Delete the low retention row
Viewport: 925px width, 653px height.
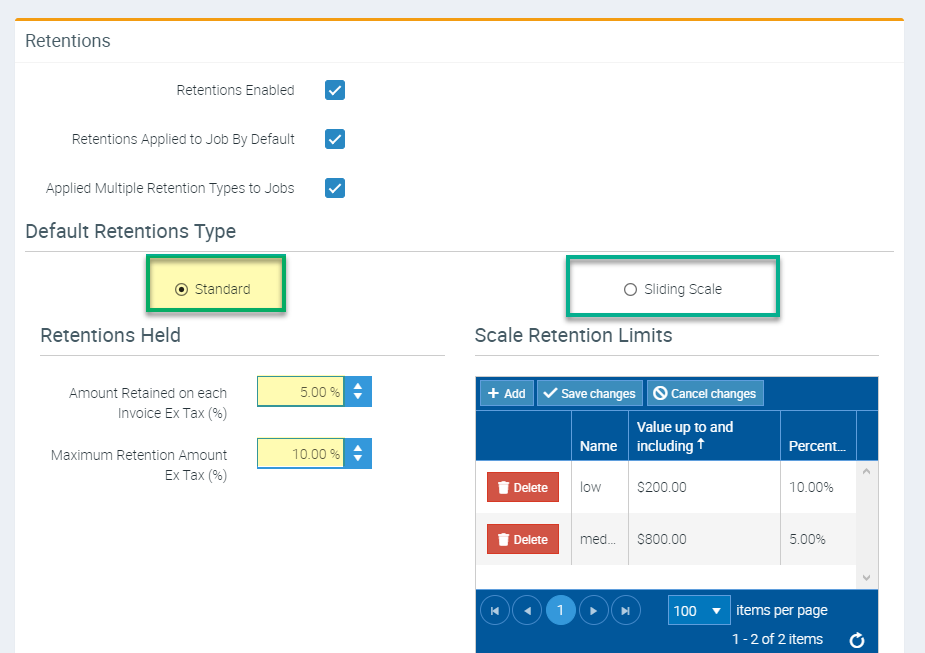click(522, 488)
